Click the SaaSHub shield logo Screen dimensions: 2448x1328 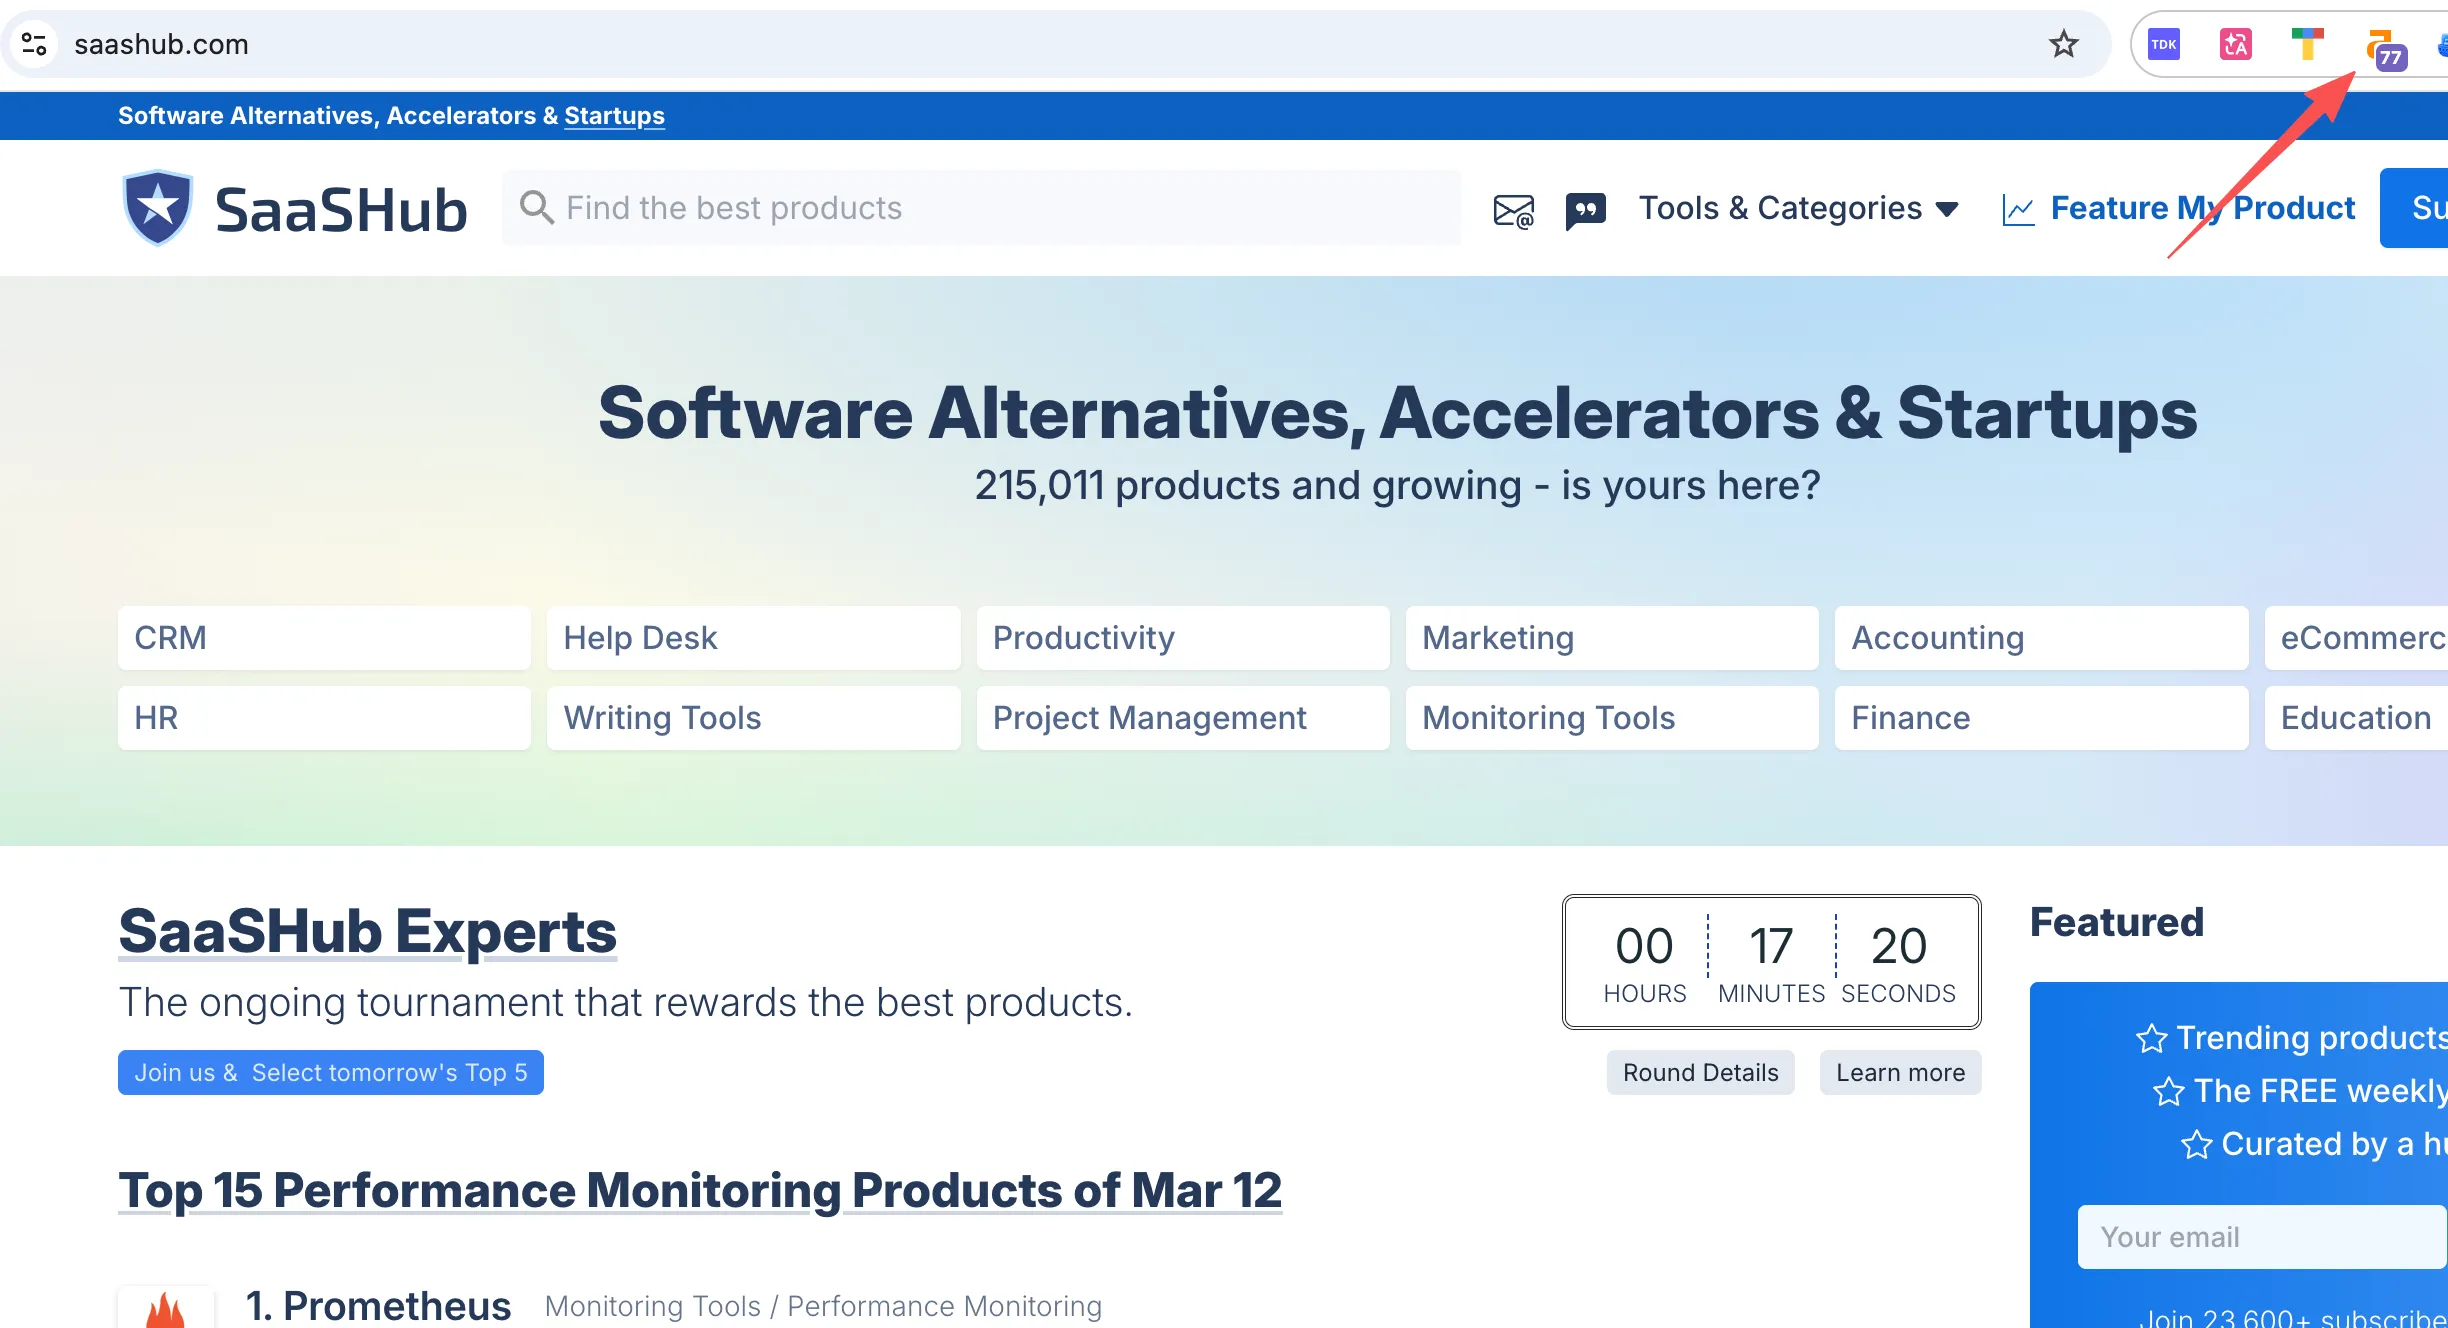157,208
